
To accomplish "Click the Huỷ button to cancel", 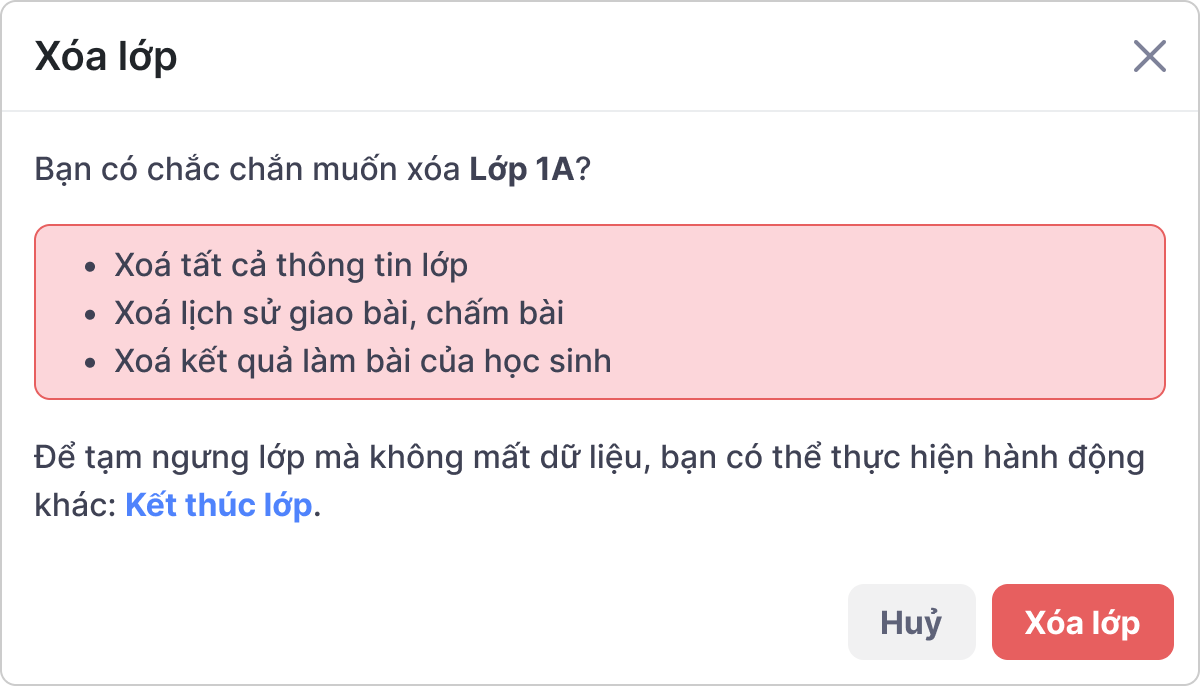I will click(911, 622).
